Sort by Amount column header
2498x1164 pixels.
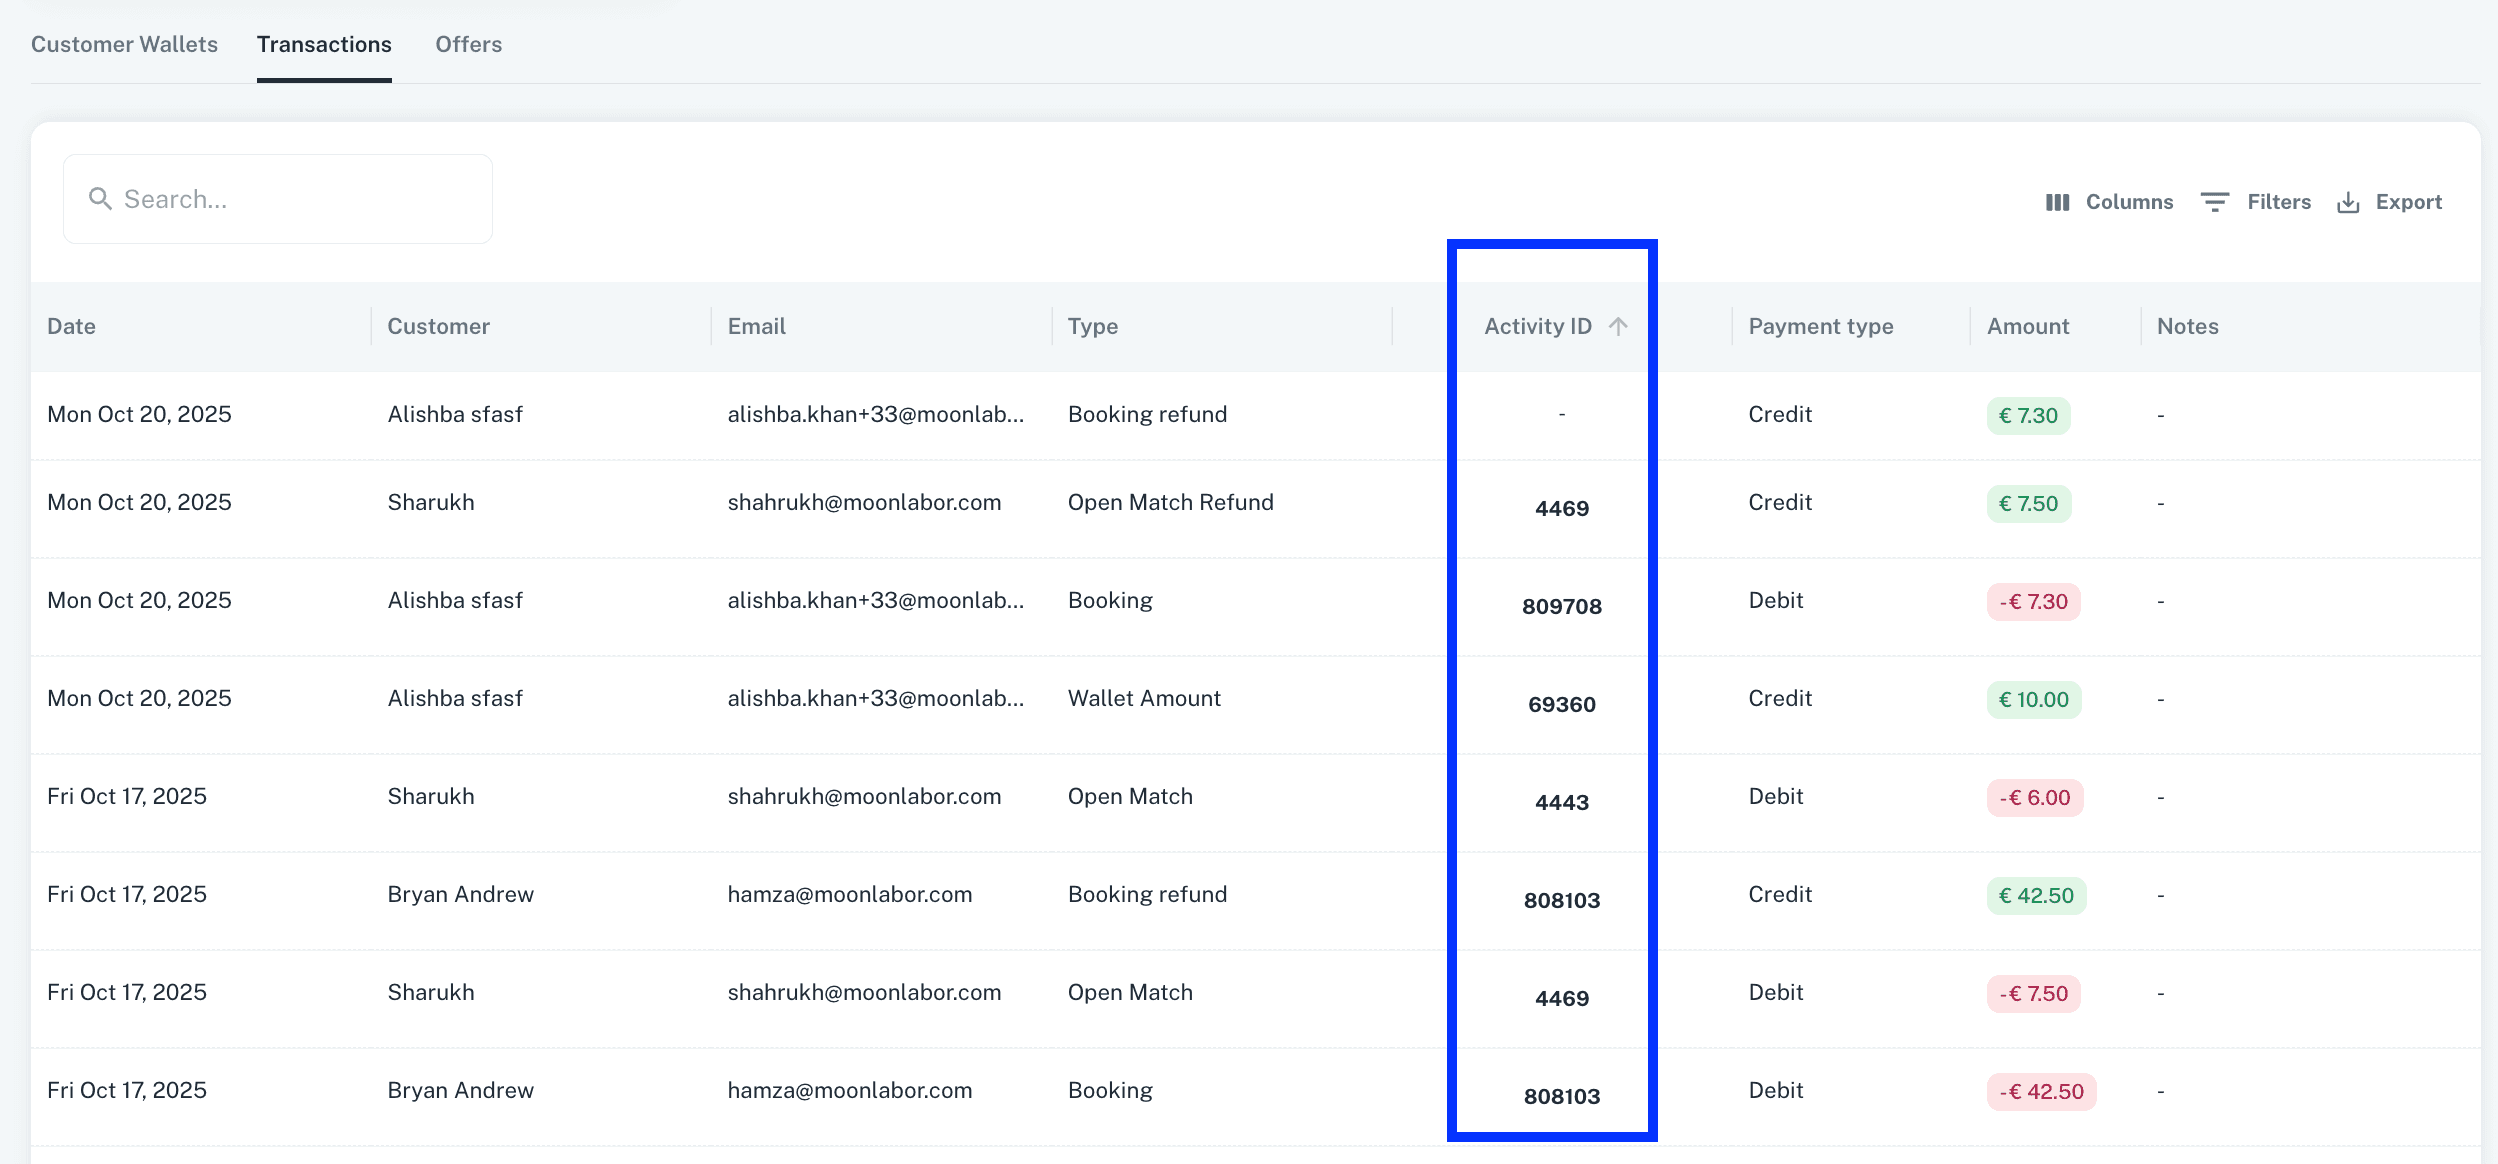2027,326
